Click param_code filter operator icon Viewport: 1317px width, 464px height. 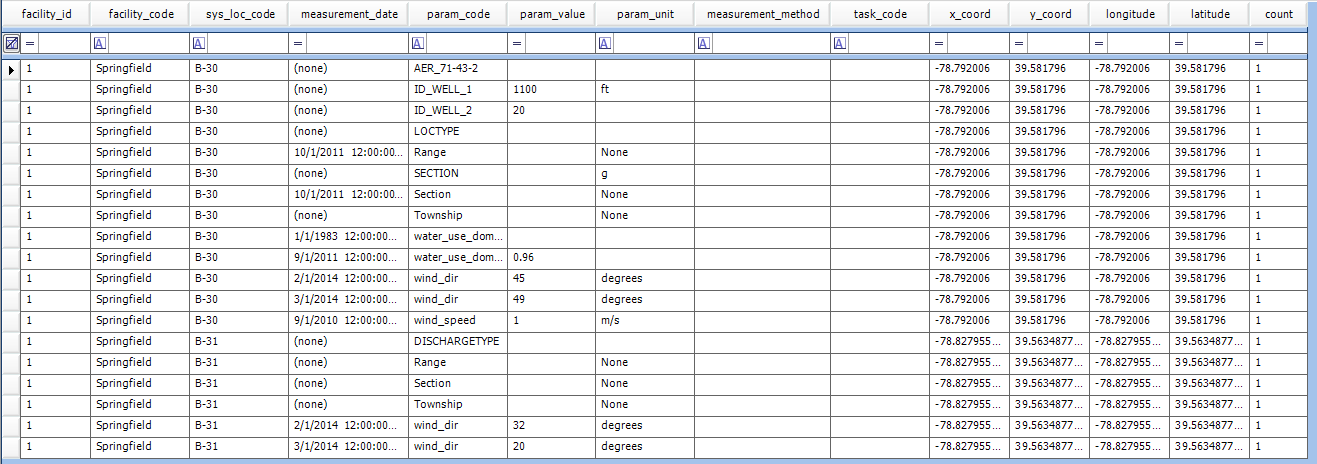click(x=418, y=44)
